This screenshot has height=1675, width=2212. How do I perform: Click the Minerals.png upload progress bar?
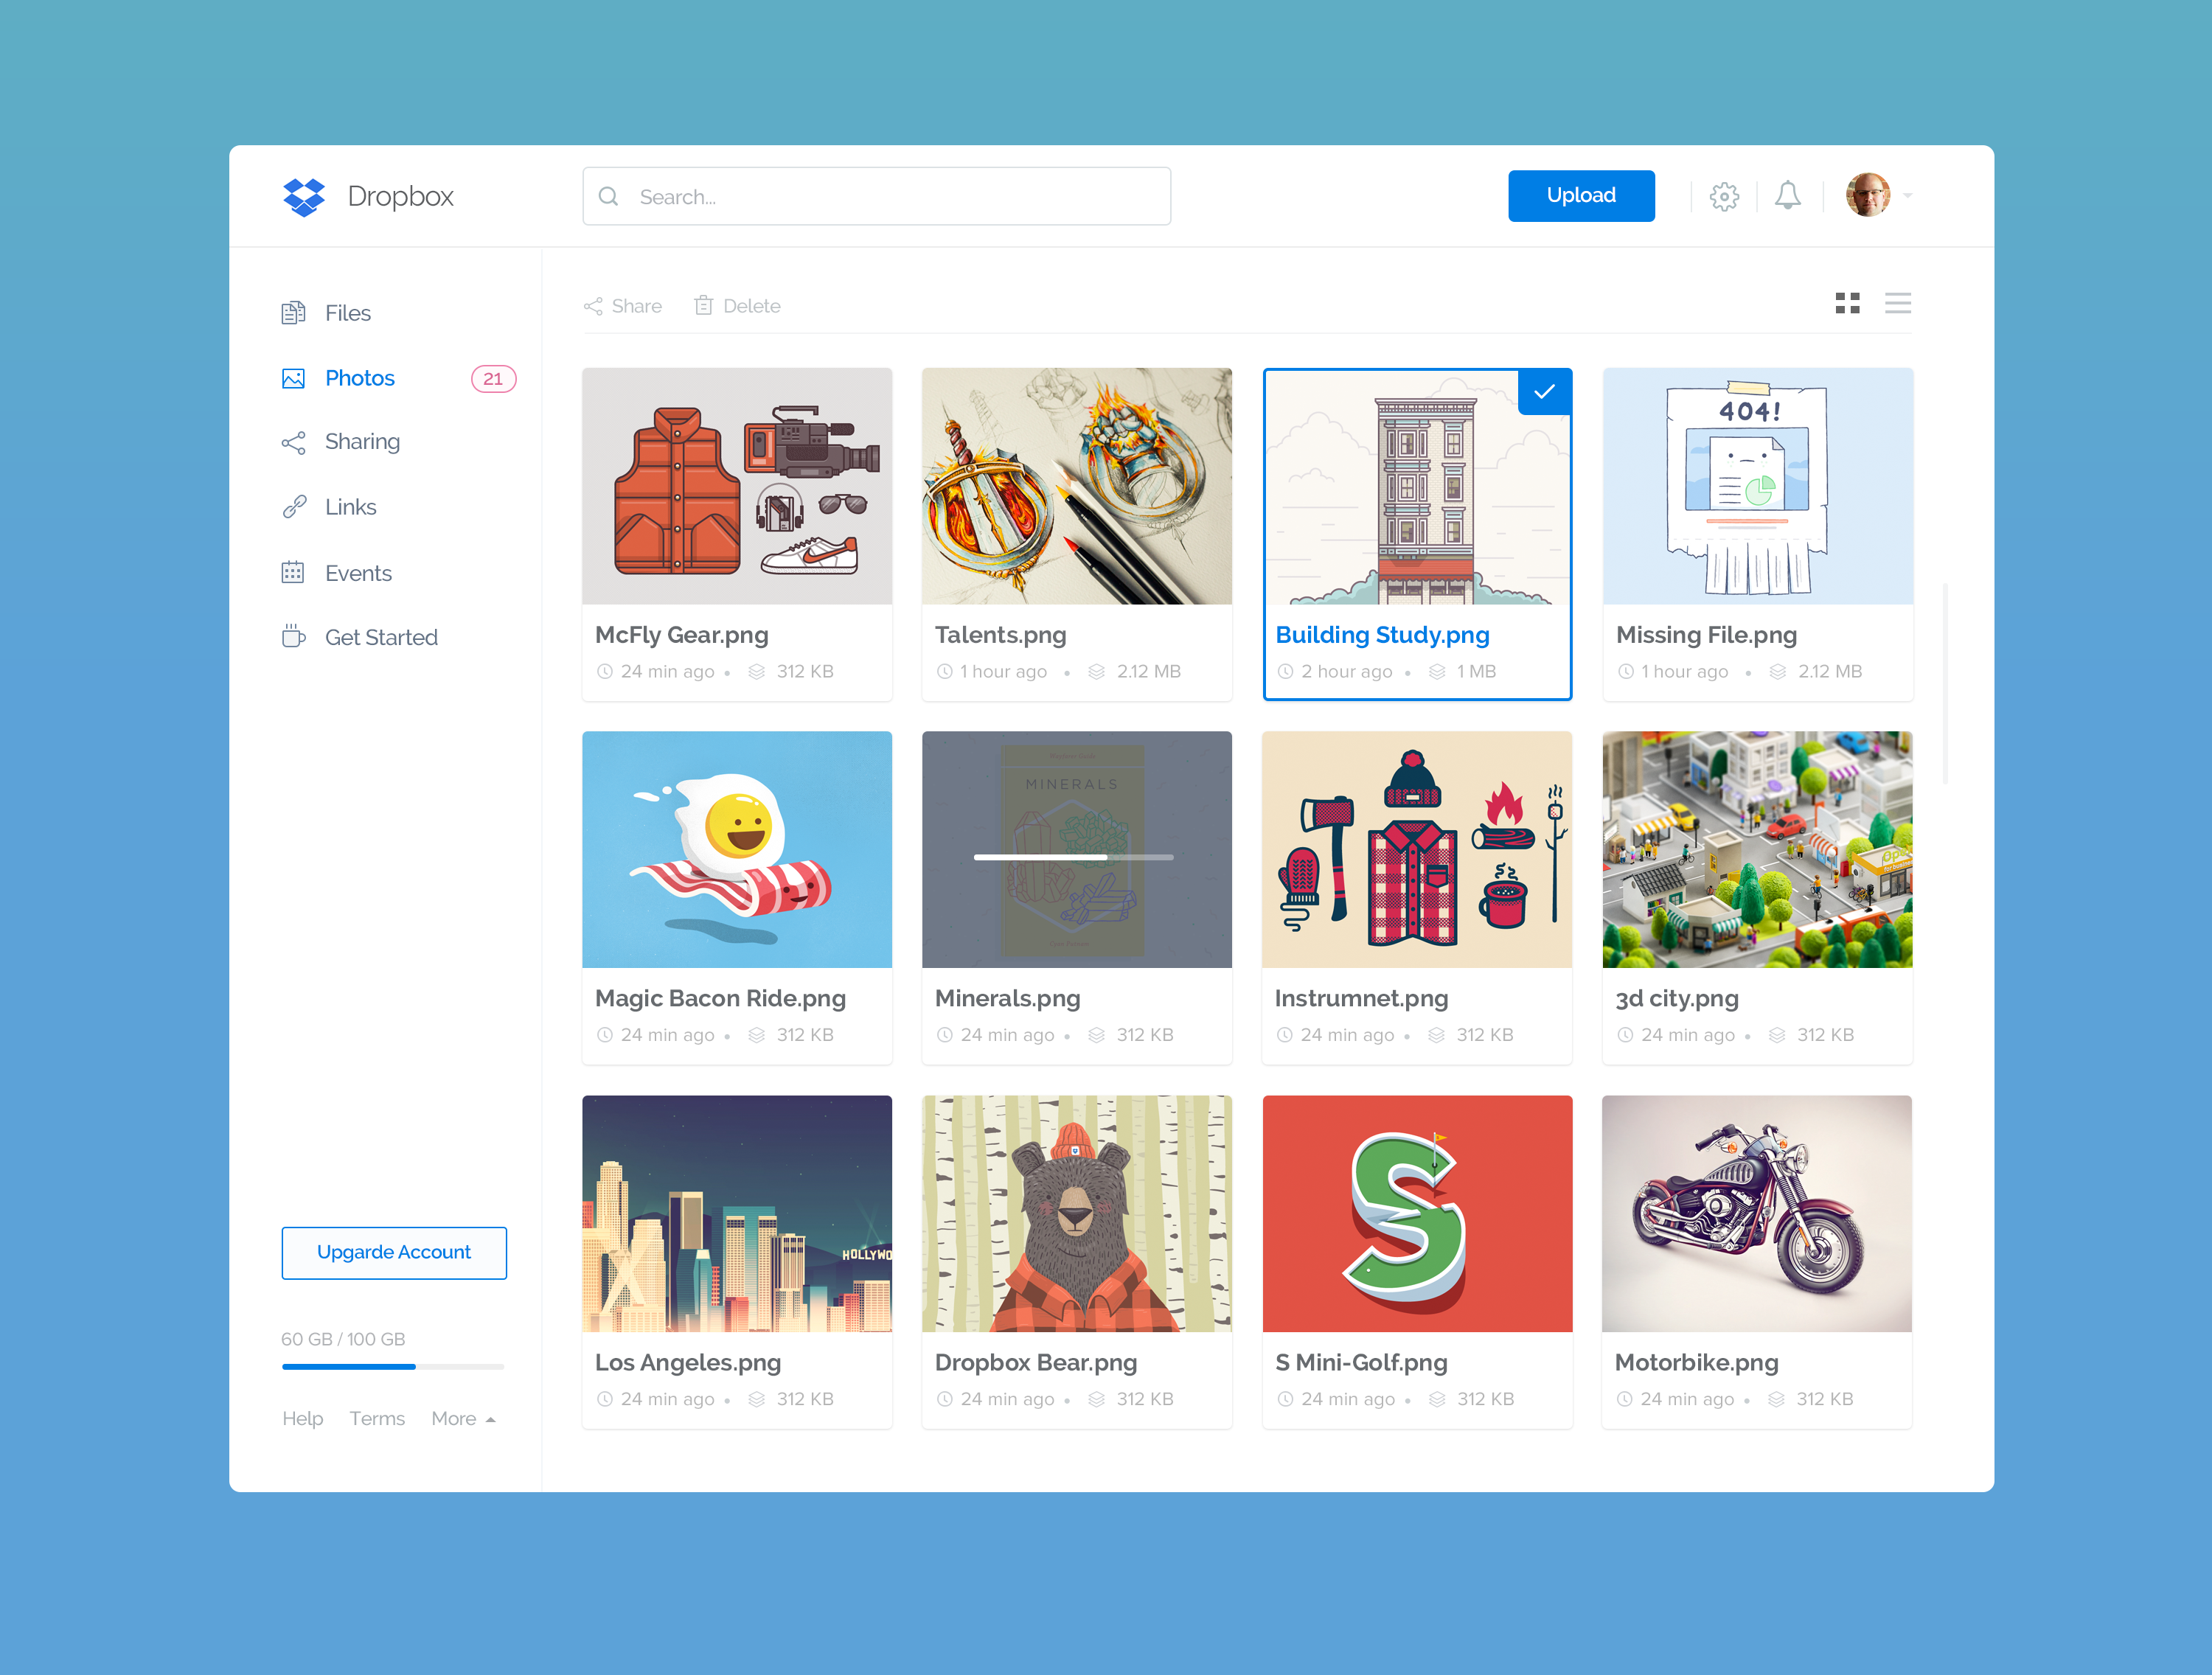click(x=1074, y=857)
